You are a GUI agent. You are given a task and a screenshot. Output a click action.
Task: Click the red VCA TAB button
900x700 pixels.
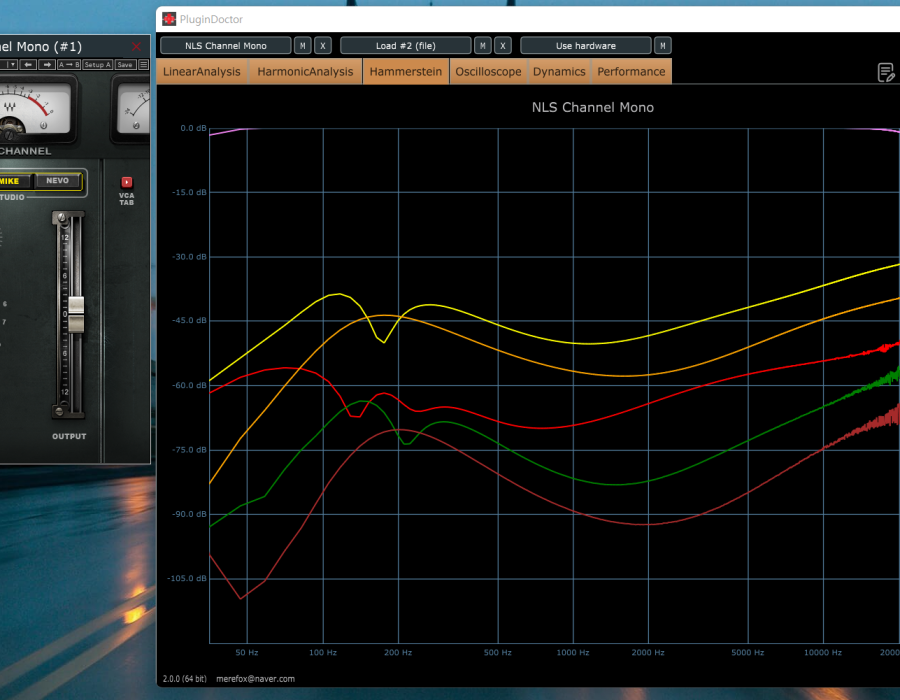(x=127, y=182)
